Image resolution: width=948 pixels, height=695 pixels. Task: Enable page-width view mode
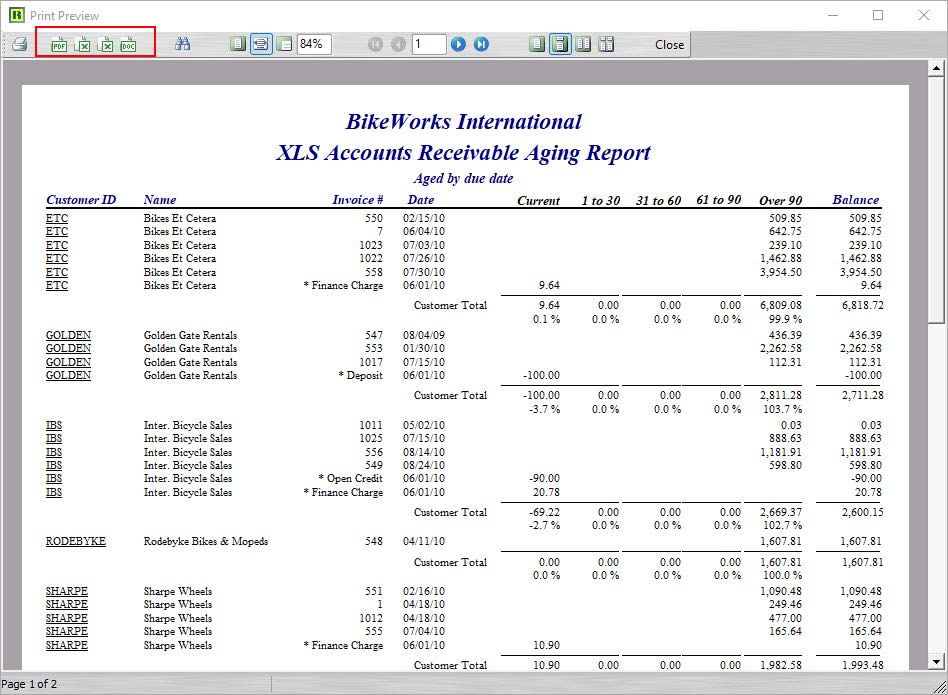click(259, 44)
